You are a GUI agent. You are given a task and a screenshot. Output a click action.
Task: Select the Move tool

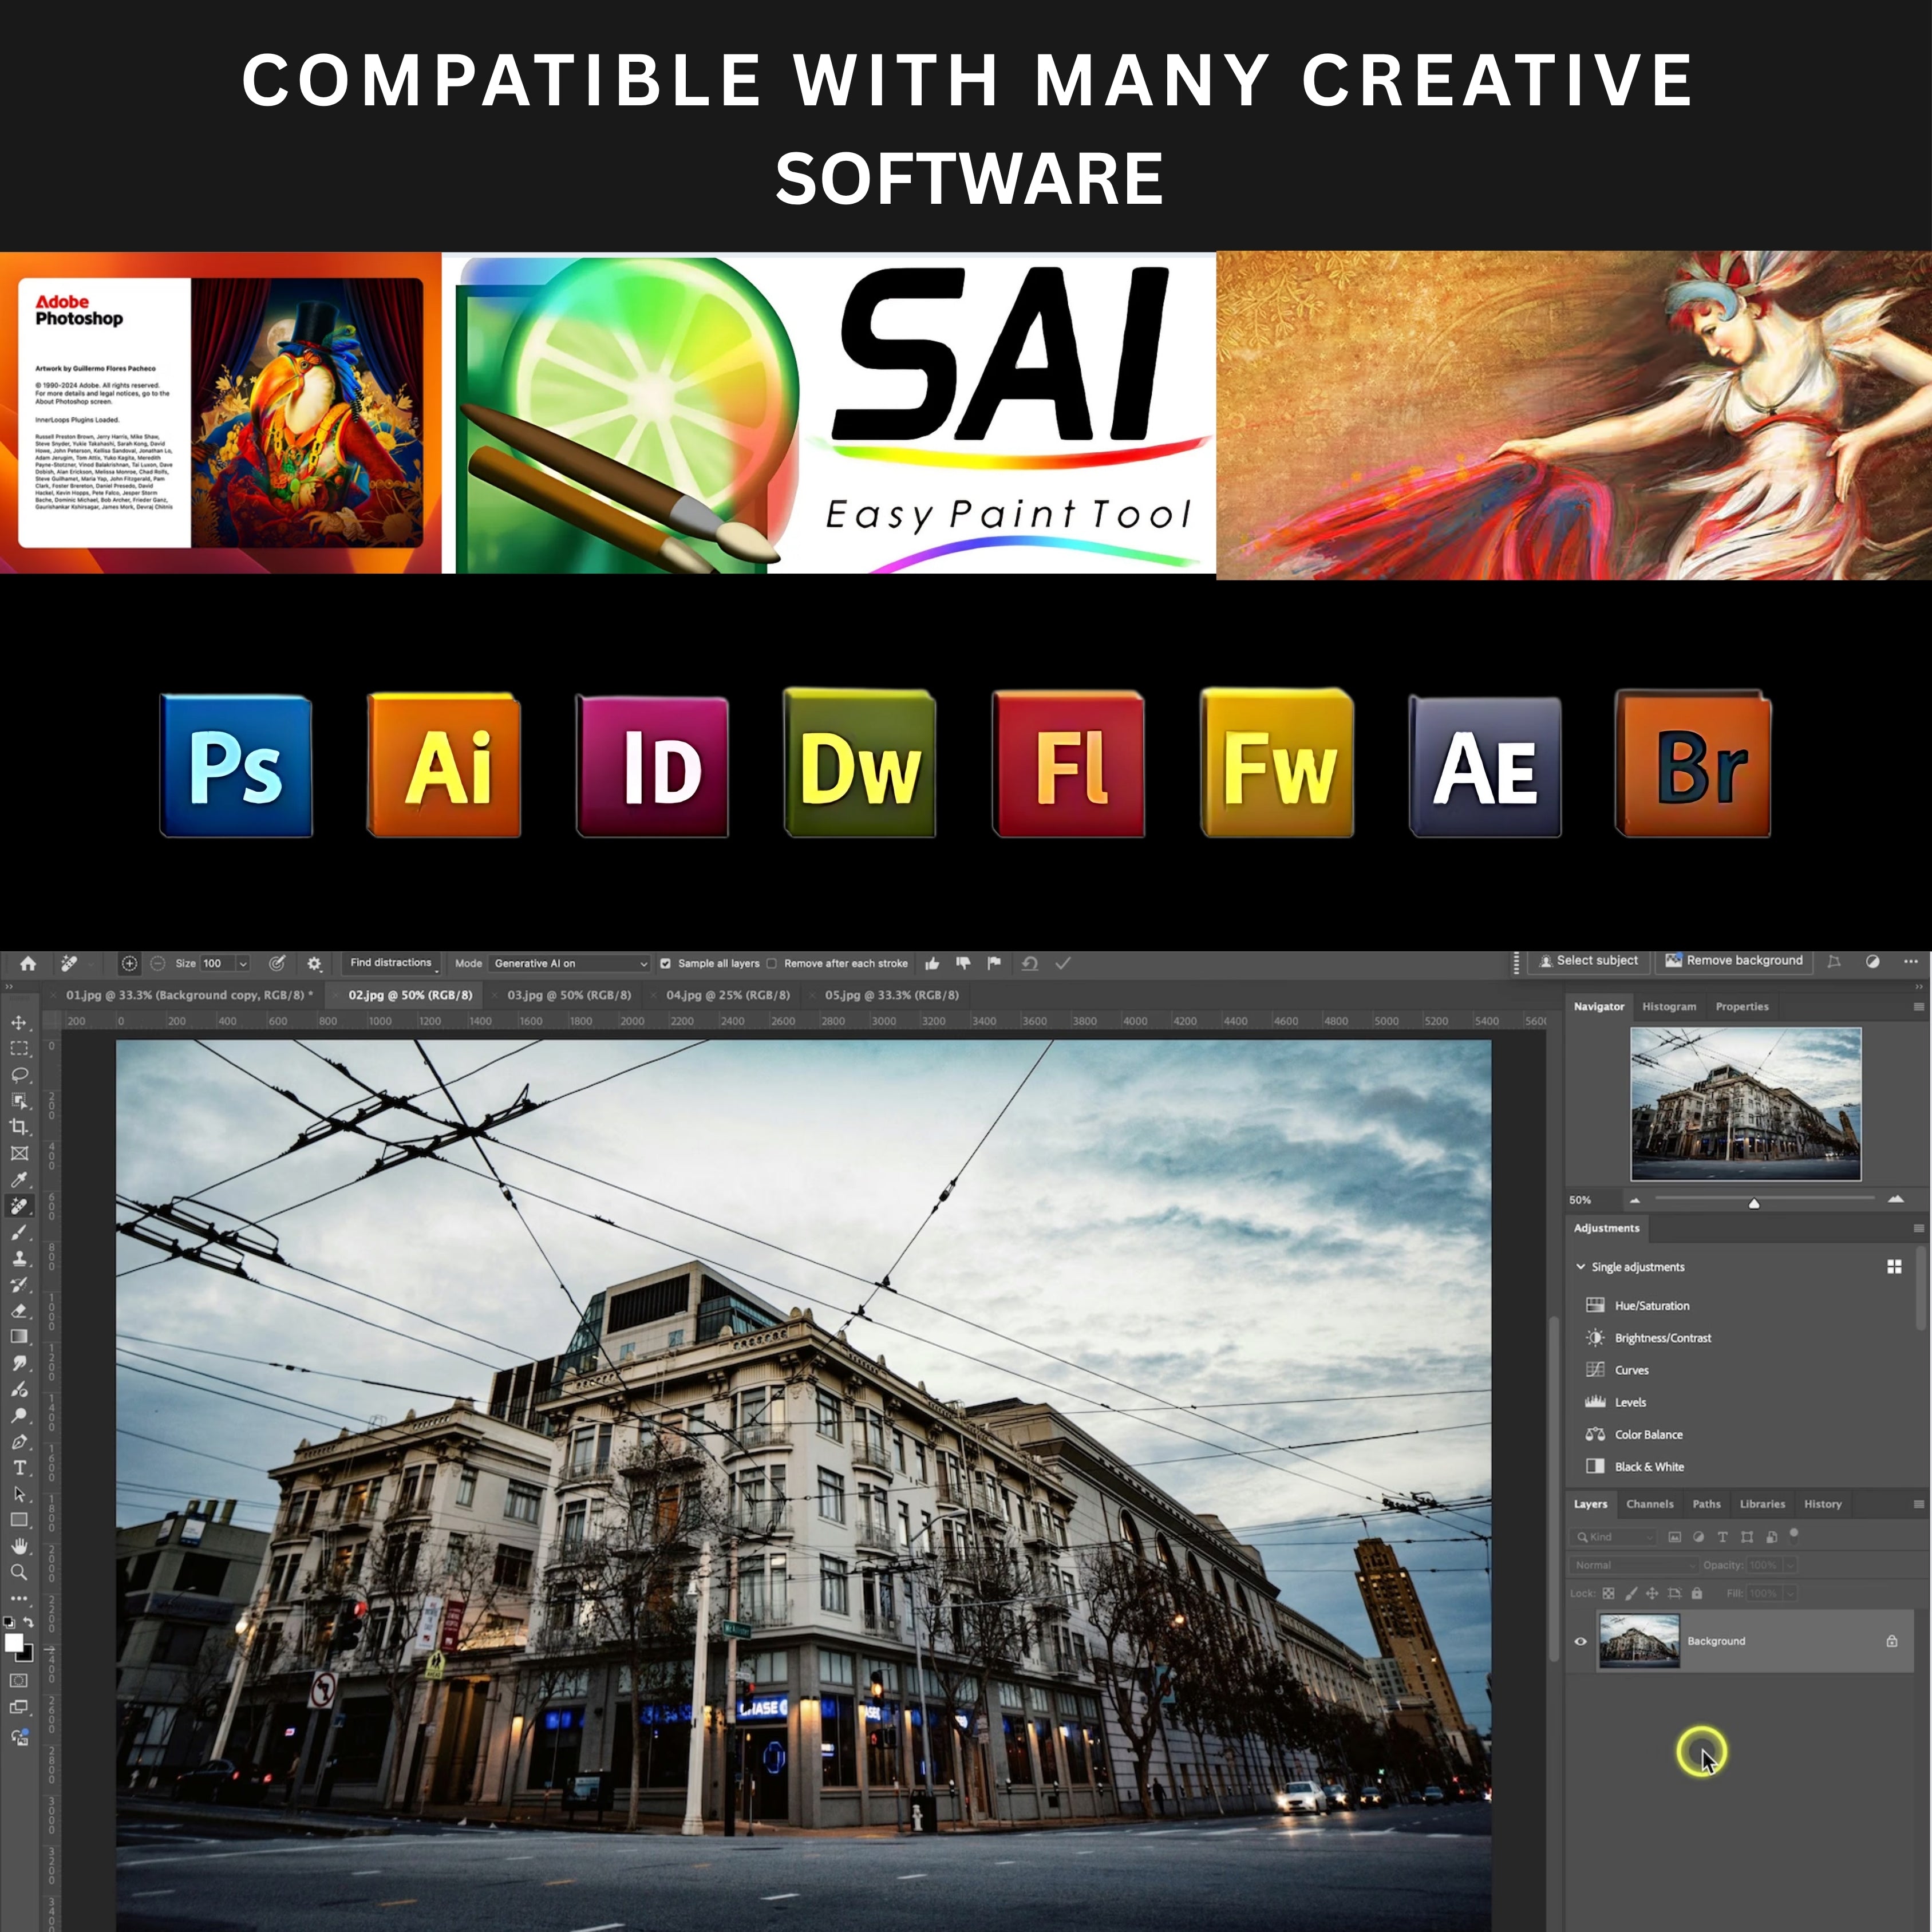coord(19,1022)
